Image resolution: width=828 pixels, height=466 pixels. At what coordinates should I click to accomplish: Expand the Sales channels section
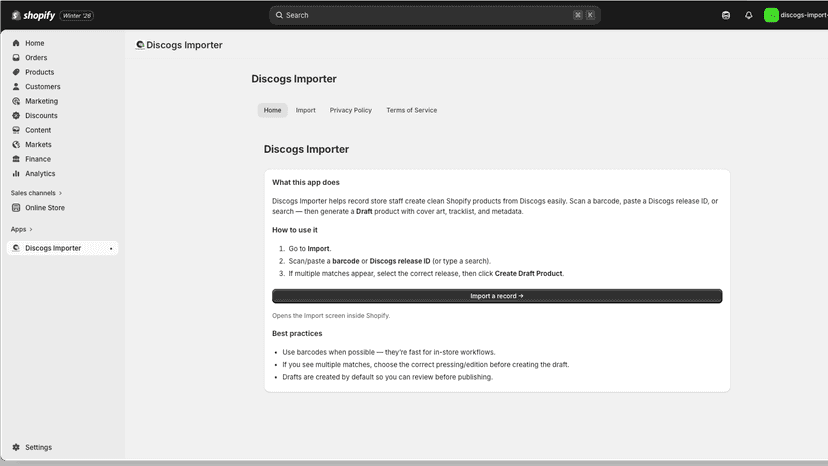click(x=36, y=193)
